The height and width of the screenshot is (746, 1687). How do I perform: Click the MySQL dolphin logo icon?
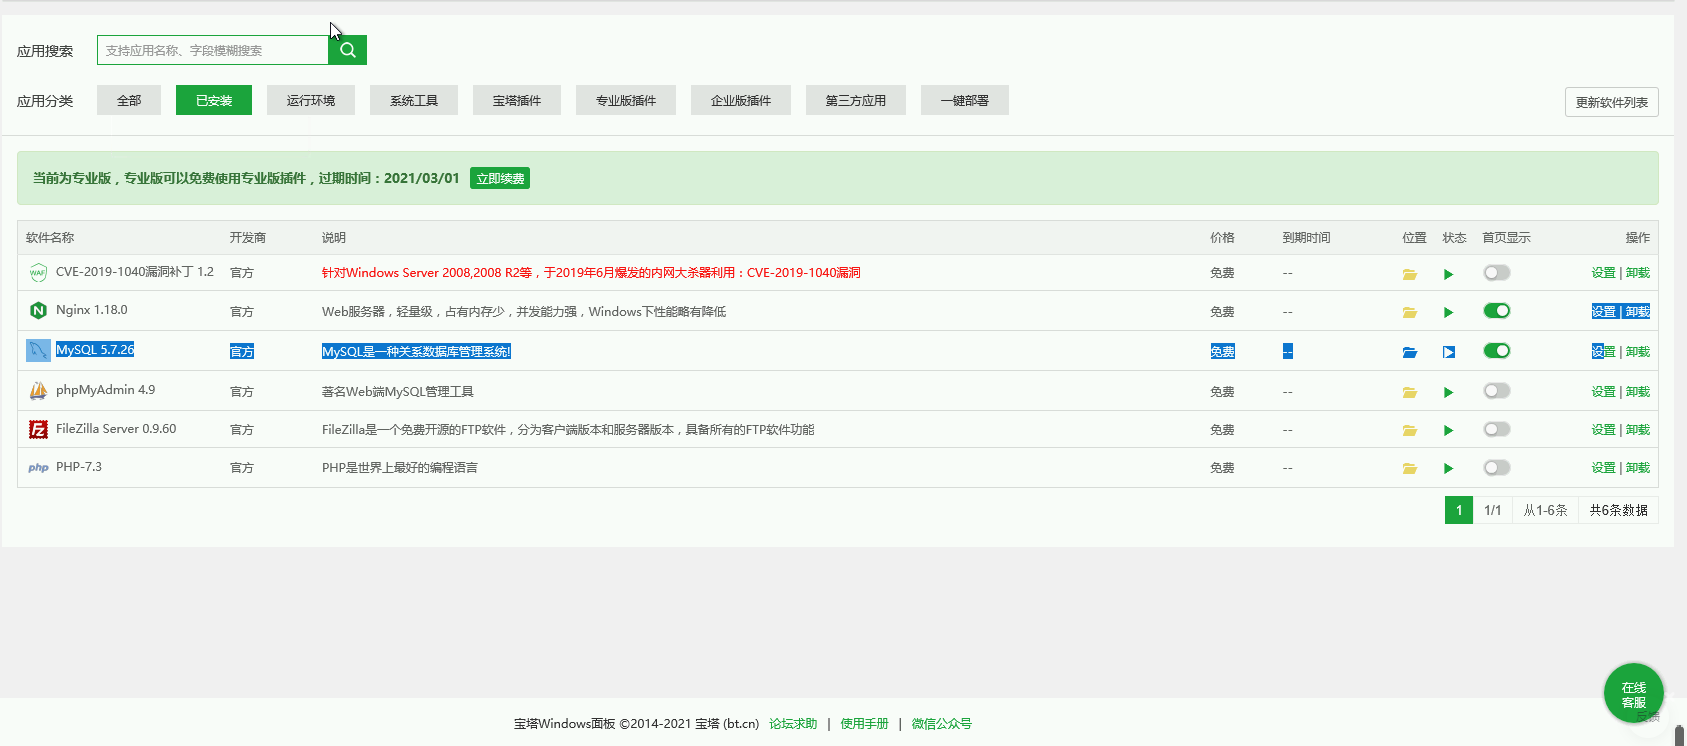[38, 350]
